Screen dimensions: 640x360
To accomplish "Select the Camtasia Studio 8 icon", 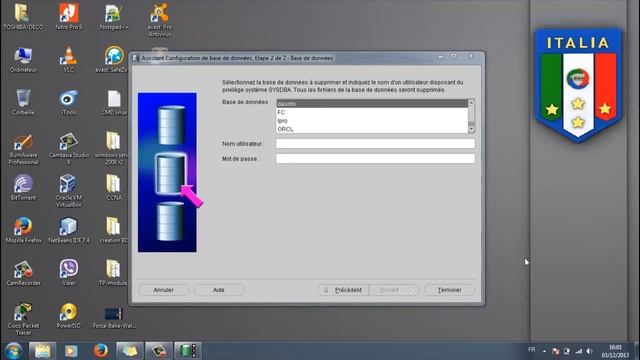I will (69, 149).
